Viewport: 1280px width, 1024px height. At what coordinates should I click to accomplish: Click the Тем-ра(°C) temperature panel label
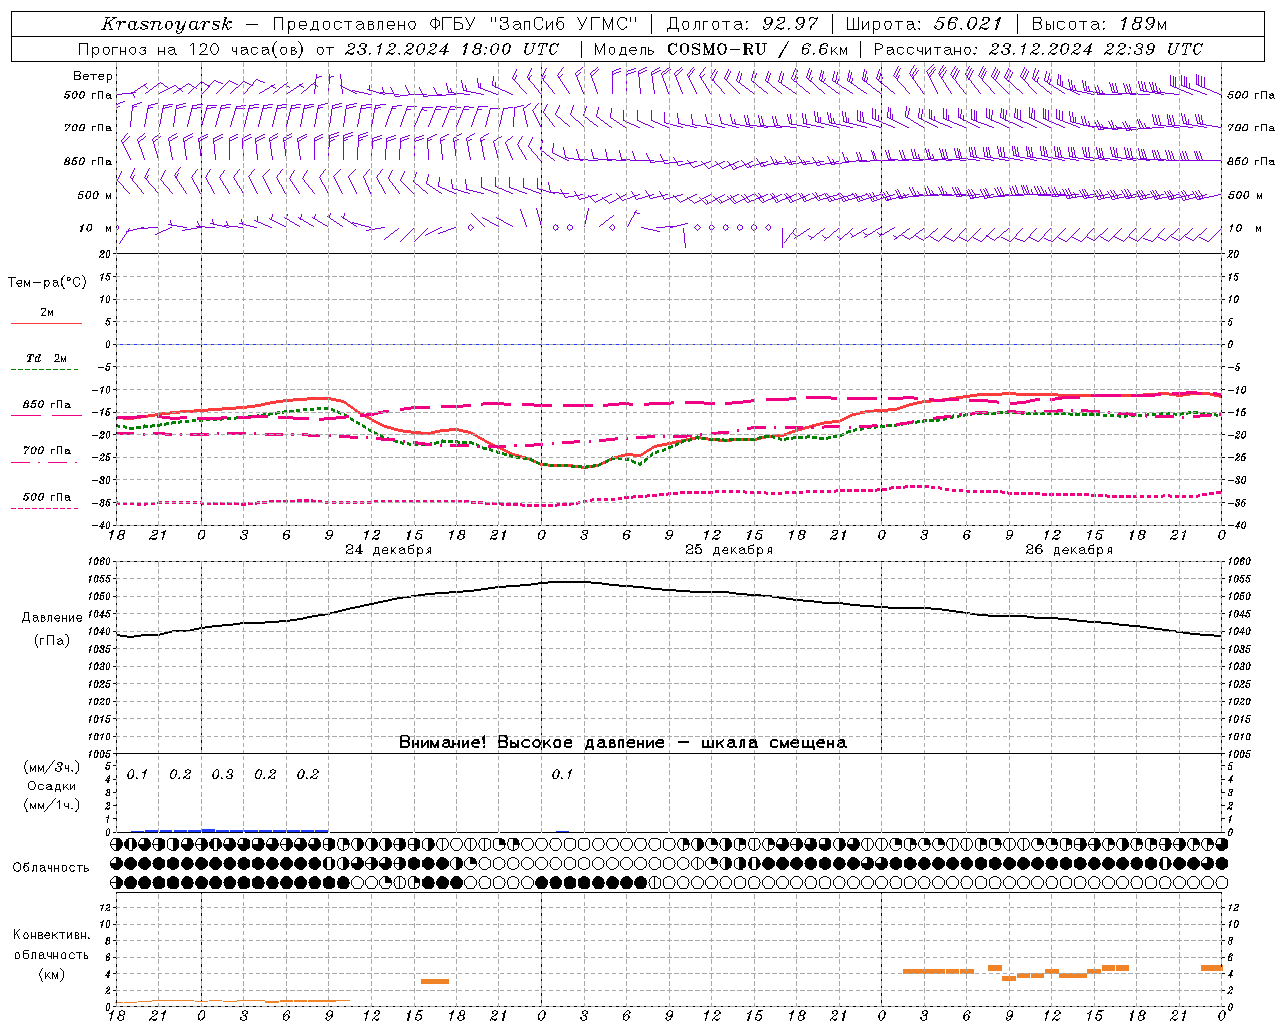(47, 283)
